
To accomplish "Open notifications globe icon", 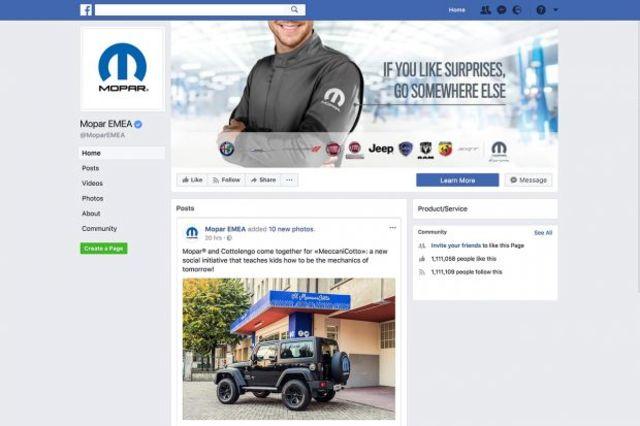I will [517, 10].
